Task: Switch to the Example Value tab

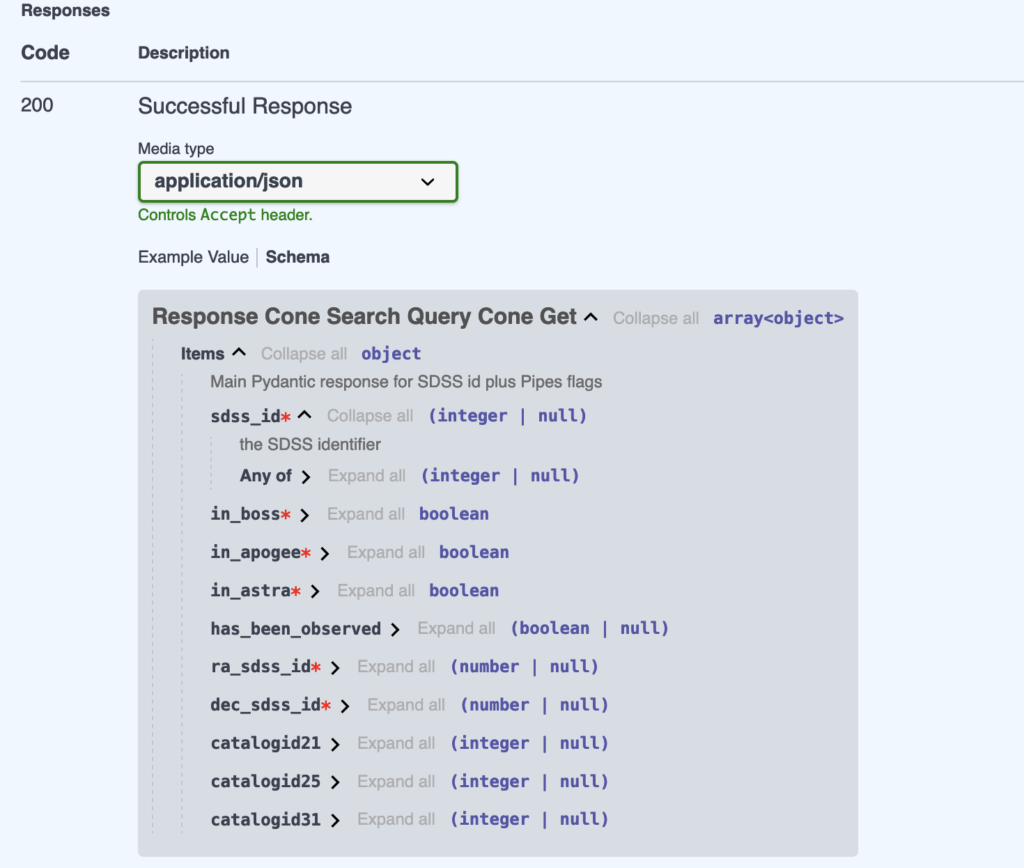Action: click(193, 257)
